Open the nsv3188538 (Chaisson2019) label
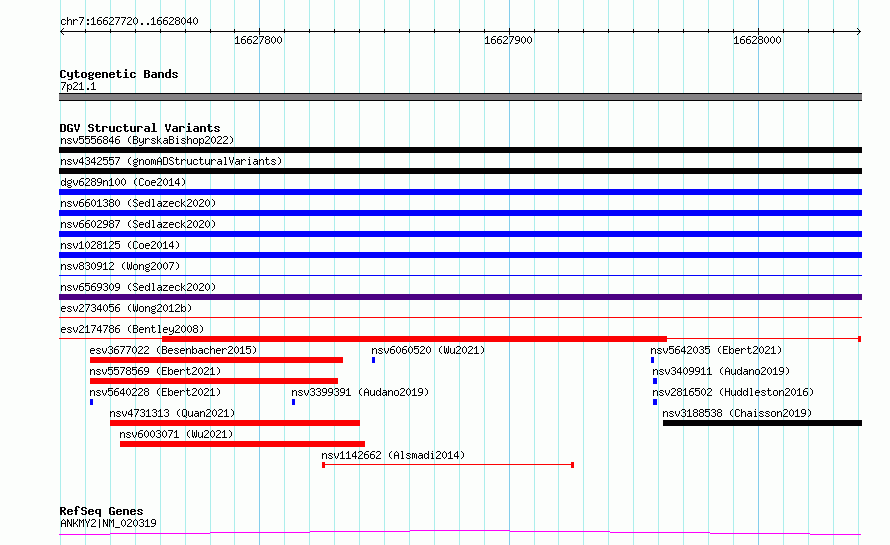Screen dimensions: 890x545 (737, 413)
